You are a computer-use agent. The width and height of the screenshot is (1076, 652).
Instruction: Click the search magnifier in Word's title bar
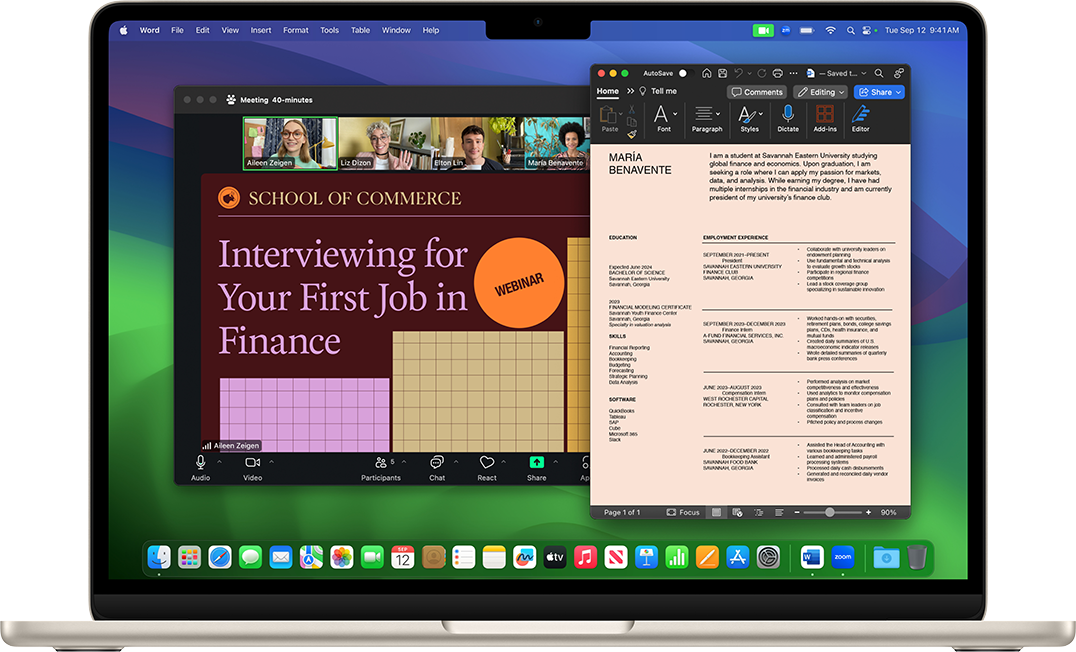pos(879,73)
